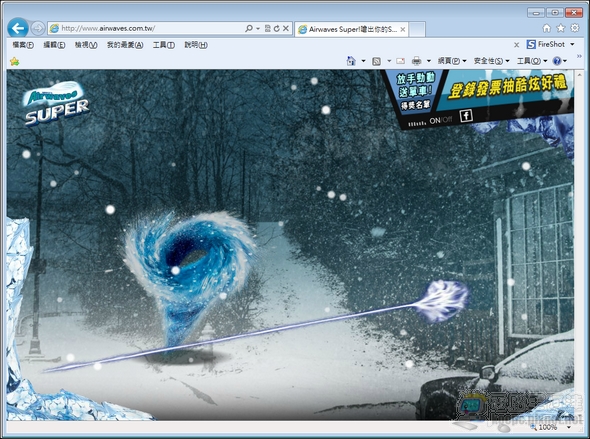Select the Airwaves Super browser tab
The height and width of the screenshot is (439, 590).
pyautogui.click(x=351, y=29)
